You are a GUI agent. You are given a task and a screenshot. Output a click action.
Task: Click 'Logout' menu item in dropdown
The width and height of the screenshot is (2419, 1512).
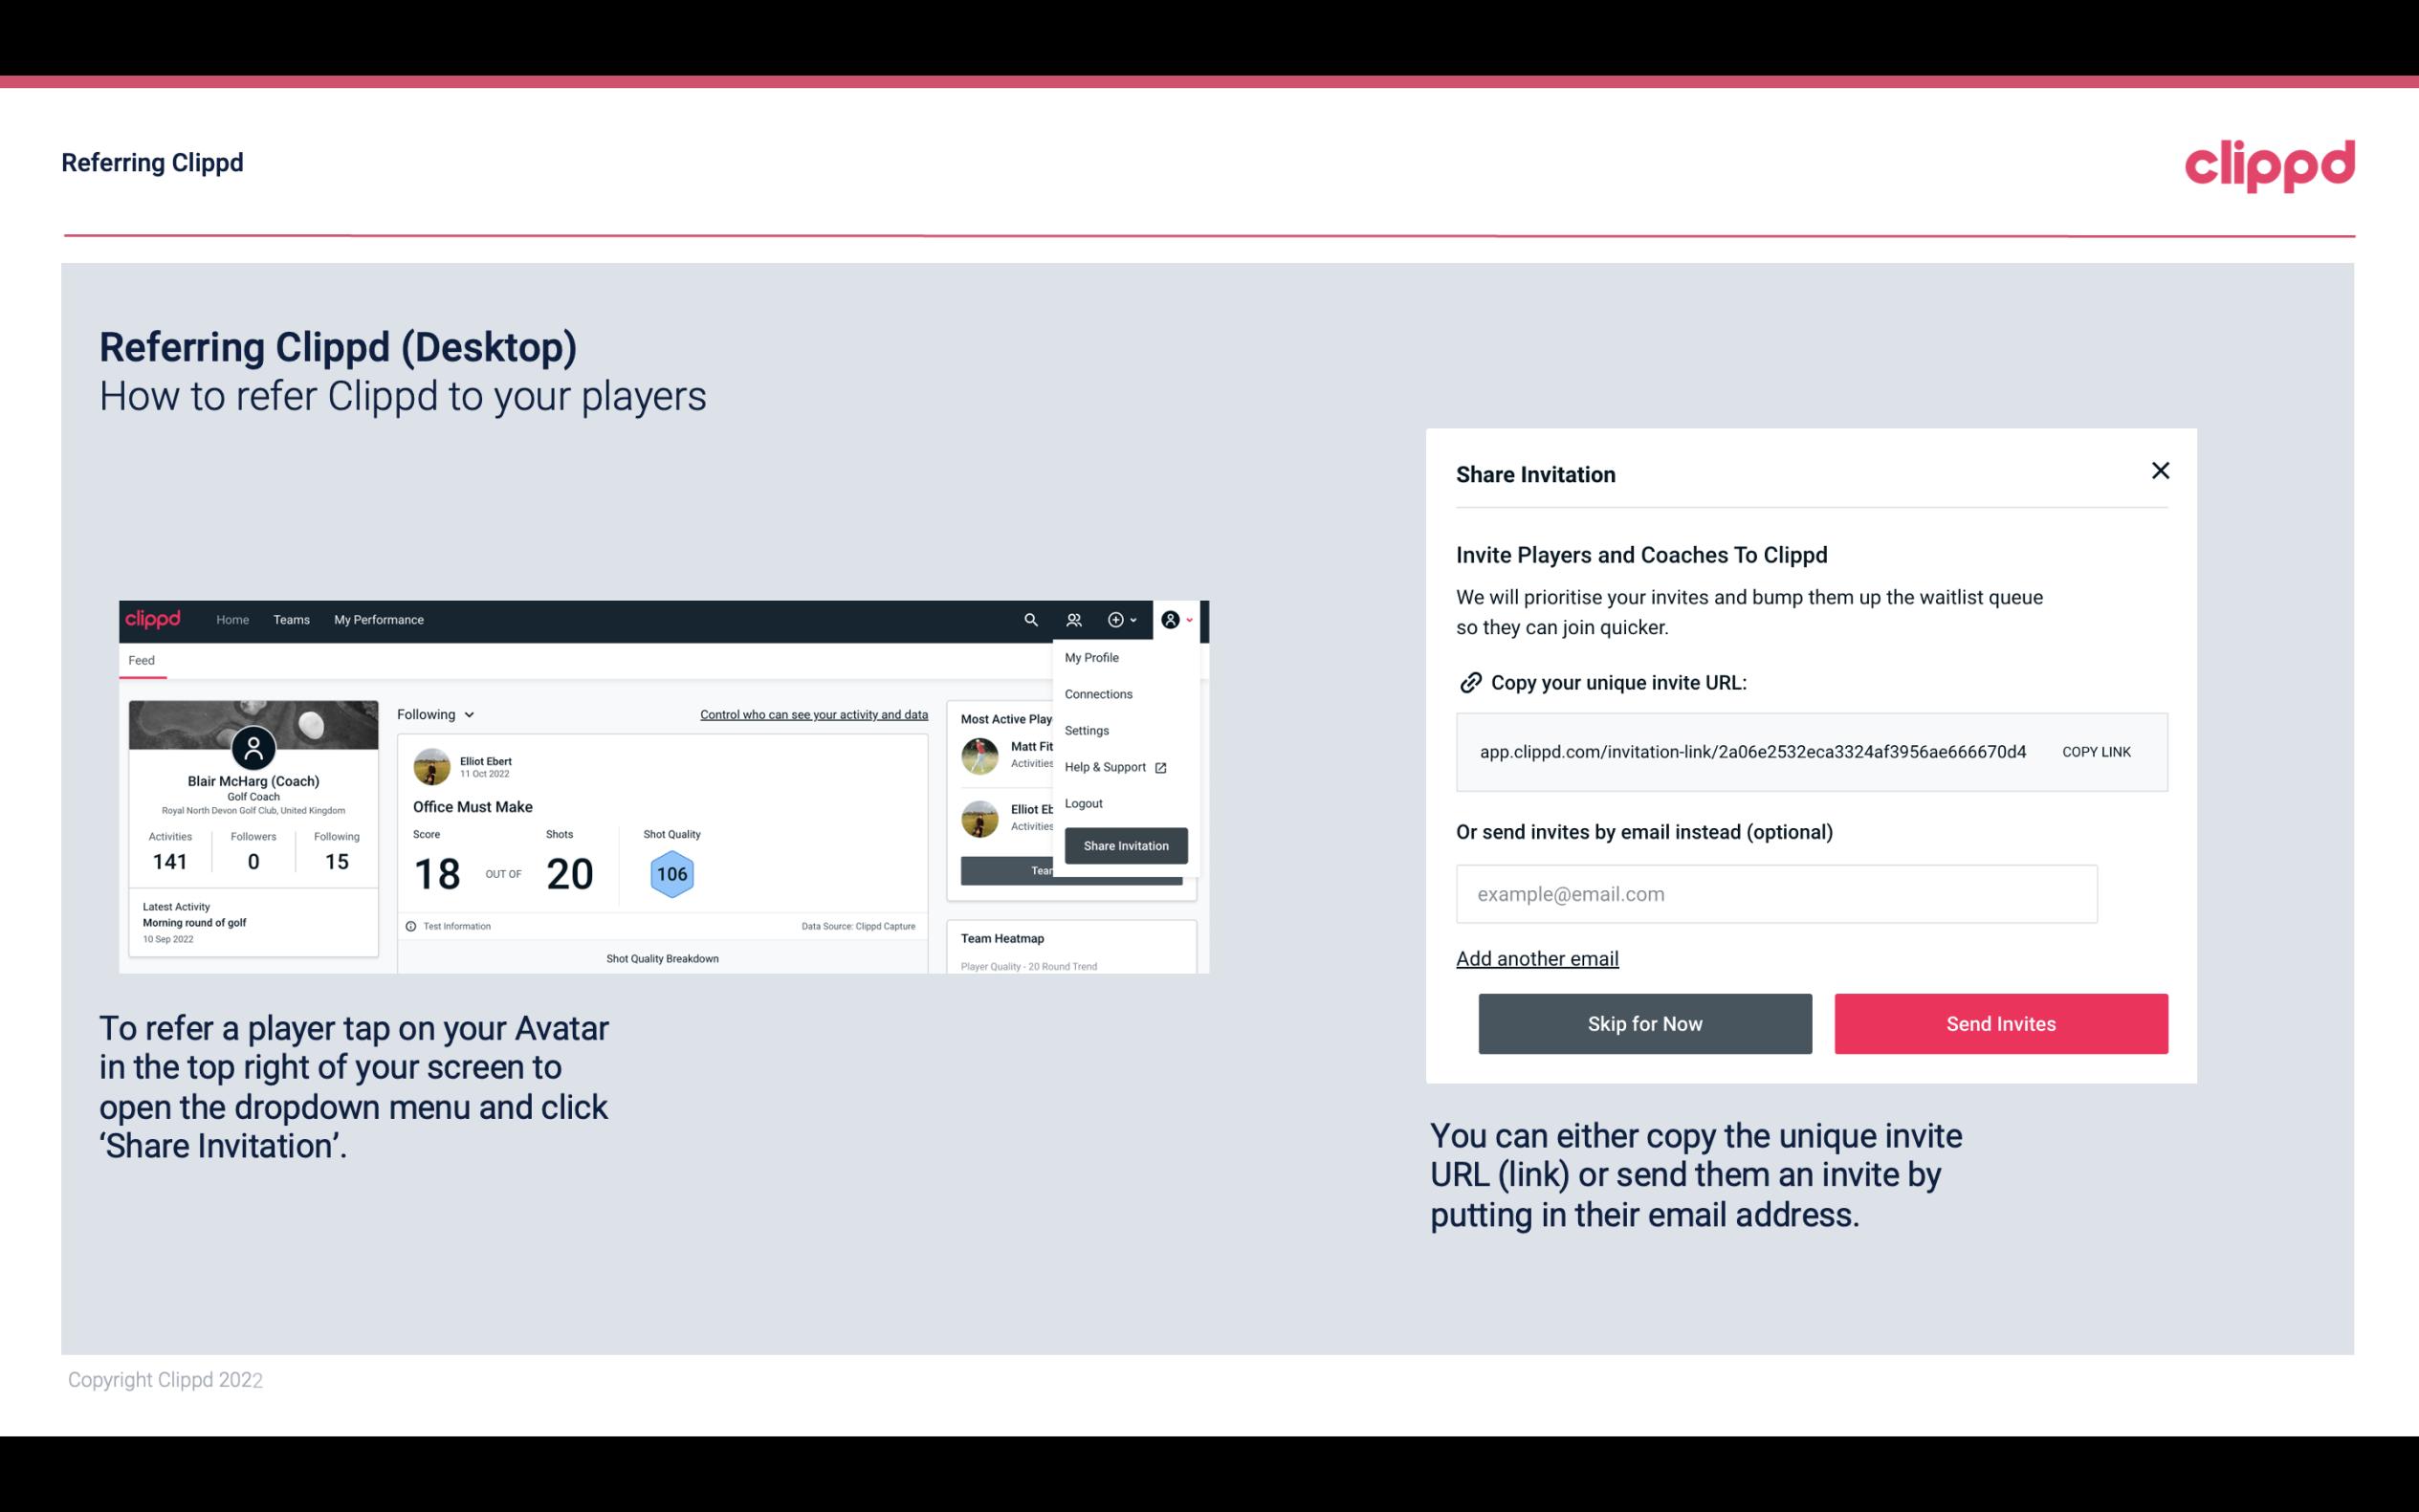pyautogui.click(x=1083, y=803)
